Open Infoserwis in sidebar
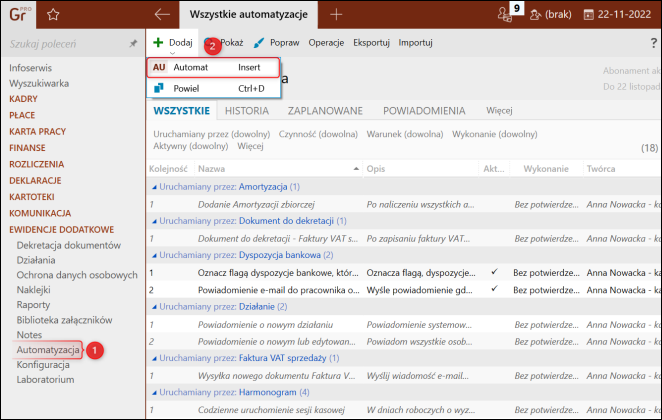Image resolution: width=662 pixels, height=420 pixels. 30,68
